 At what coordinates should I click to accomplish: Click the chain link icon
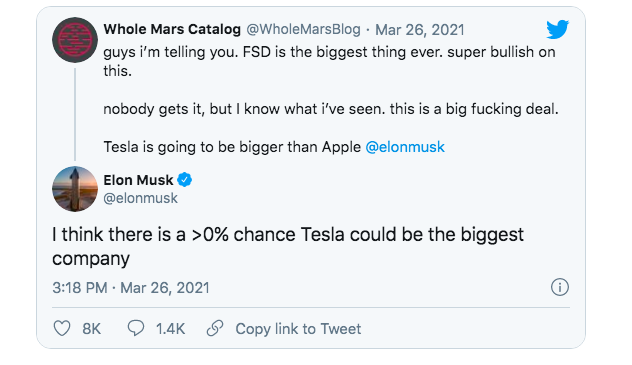pos(215,328)
